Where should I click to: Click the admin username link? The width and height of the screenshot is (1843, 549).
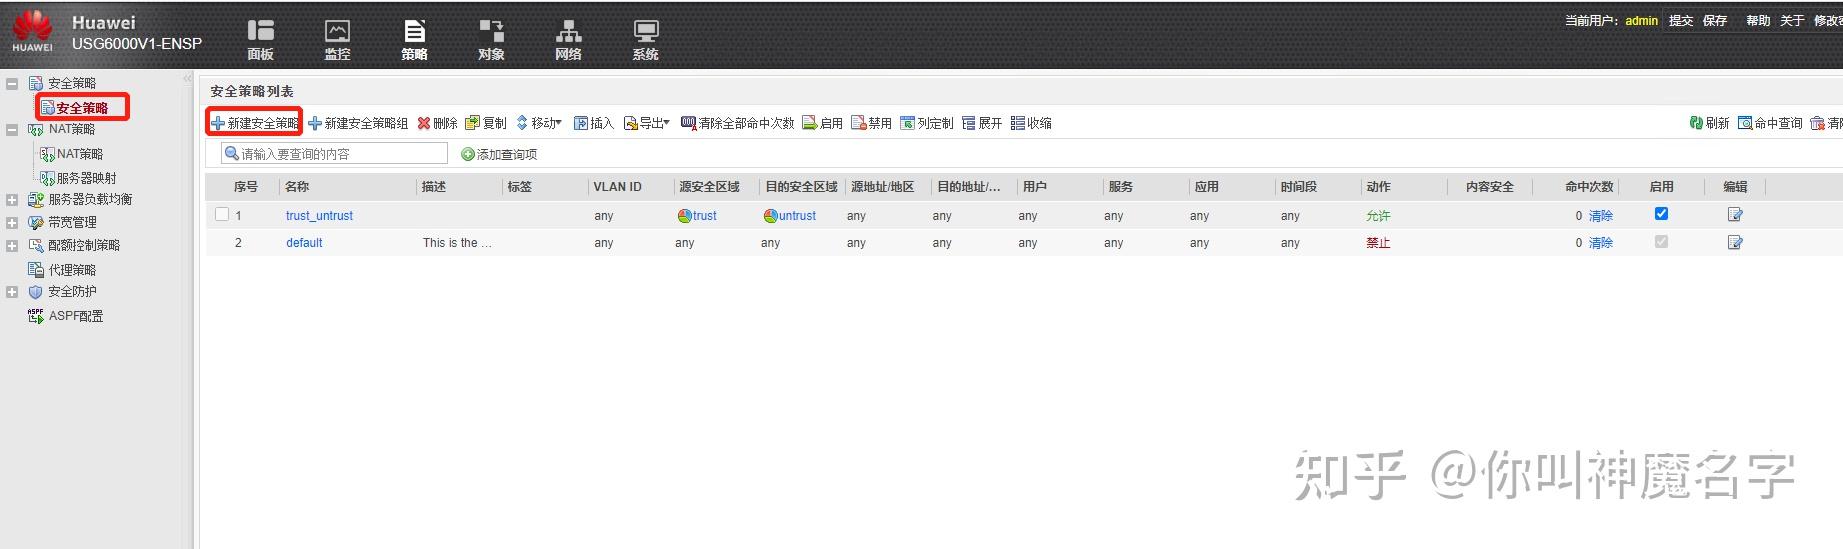[x=1641, y=20]
